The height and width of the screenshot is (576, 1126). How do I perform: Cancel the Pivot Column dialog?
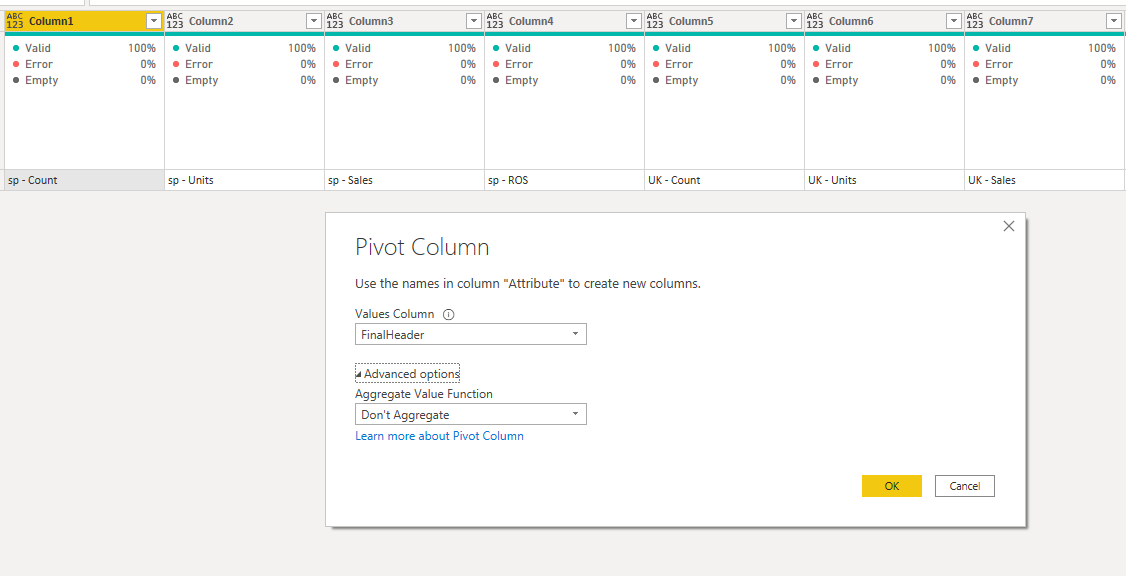click(964, 486)
